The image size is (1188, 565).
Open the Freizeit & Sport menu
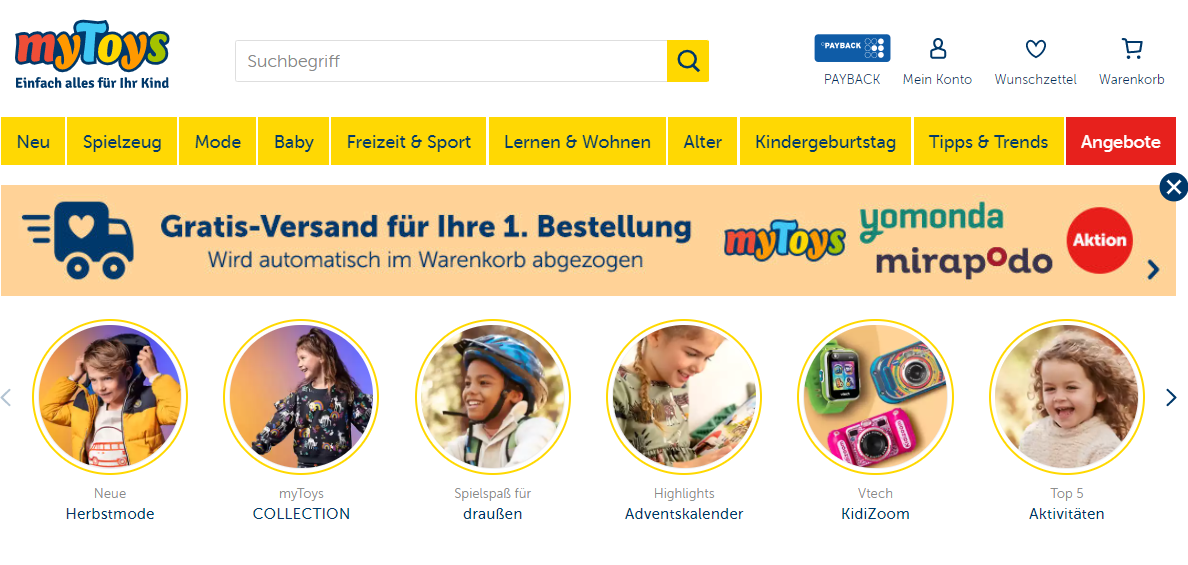pos(409,141)
